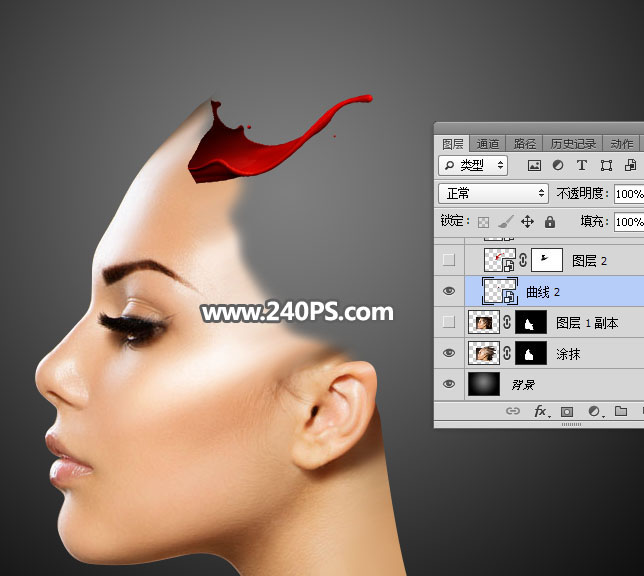Image resolution: width=644 pixels, height=576 pixels.
Task: Select layer named 图层 2
Action: (x=589, y=260)
